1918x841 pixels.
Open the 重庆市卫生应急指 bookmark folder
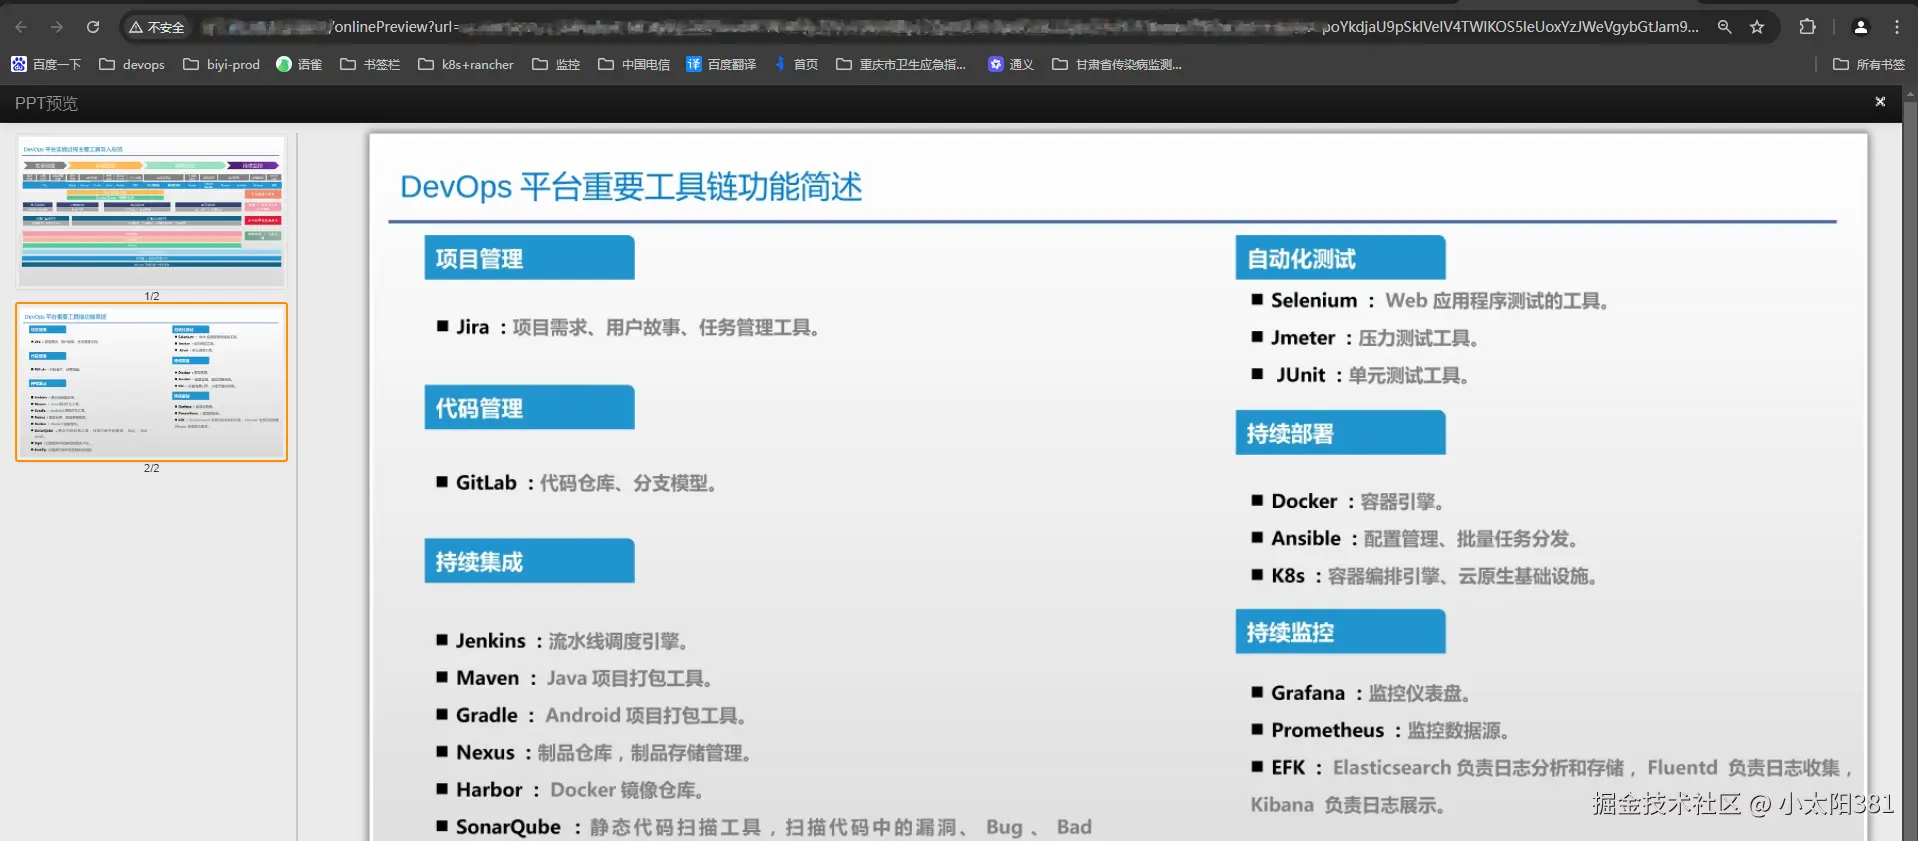[901, 64]
